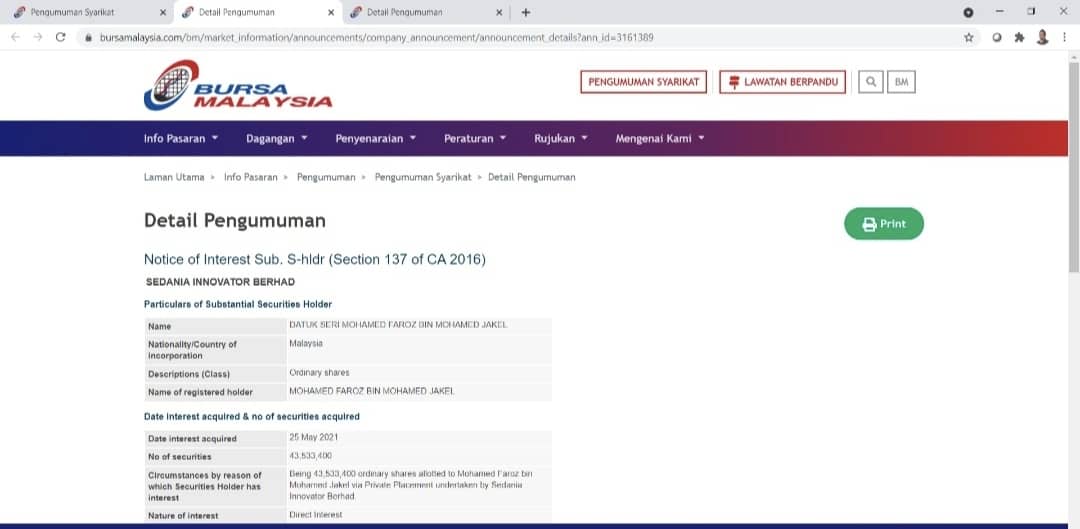Click the DATUK SERI MOHAMED FAROZ name value
The height and width of the screenshot is (529, 1080).
pyautogui.click(x=398, y=324)
